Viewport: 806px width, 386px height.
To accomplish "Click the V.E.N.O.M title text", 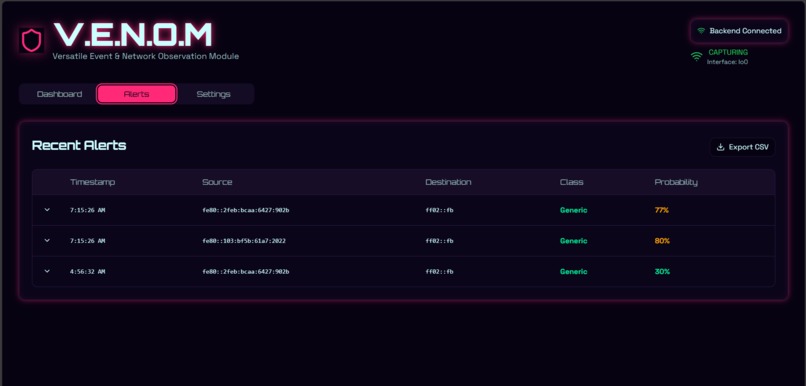I will click(133, 35).
